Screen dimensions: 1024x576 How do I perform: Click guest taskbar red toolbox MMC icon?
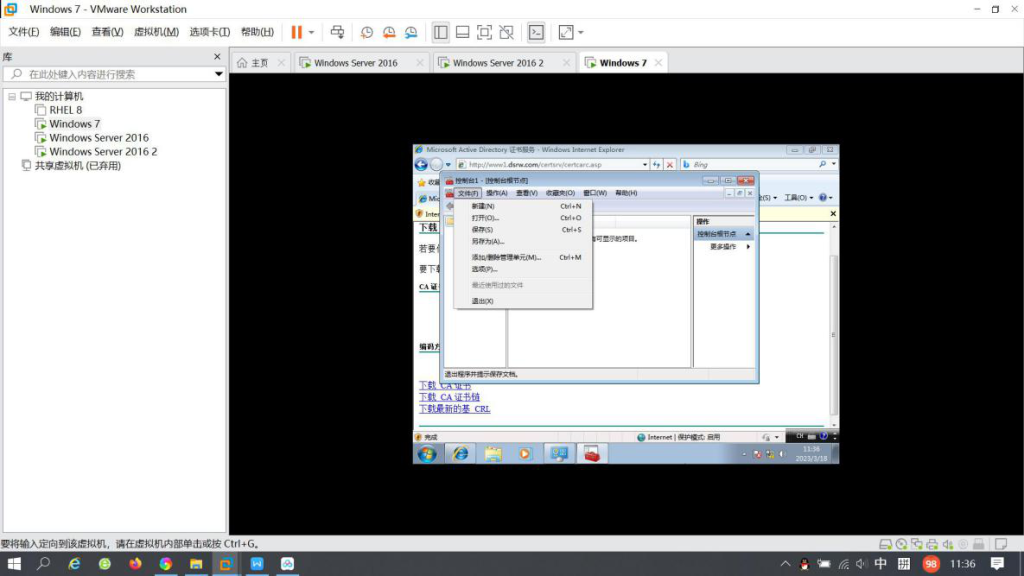click(592, 454)
